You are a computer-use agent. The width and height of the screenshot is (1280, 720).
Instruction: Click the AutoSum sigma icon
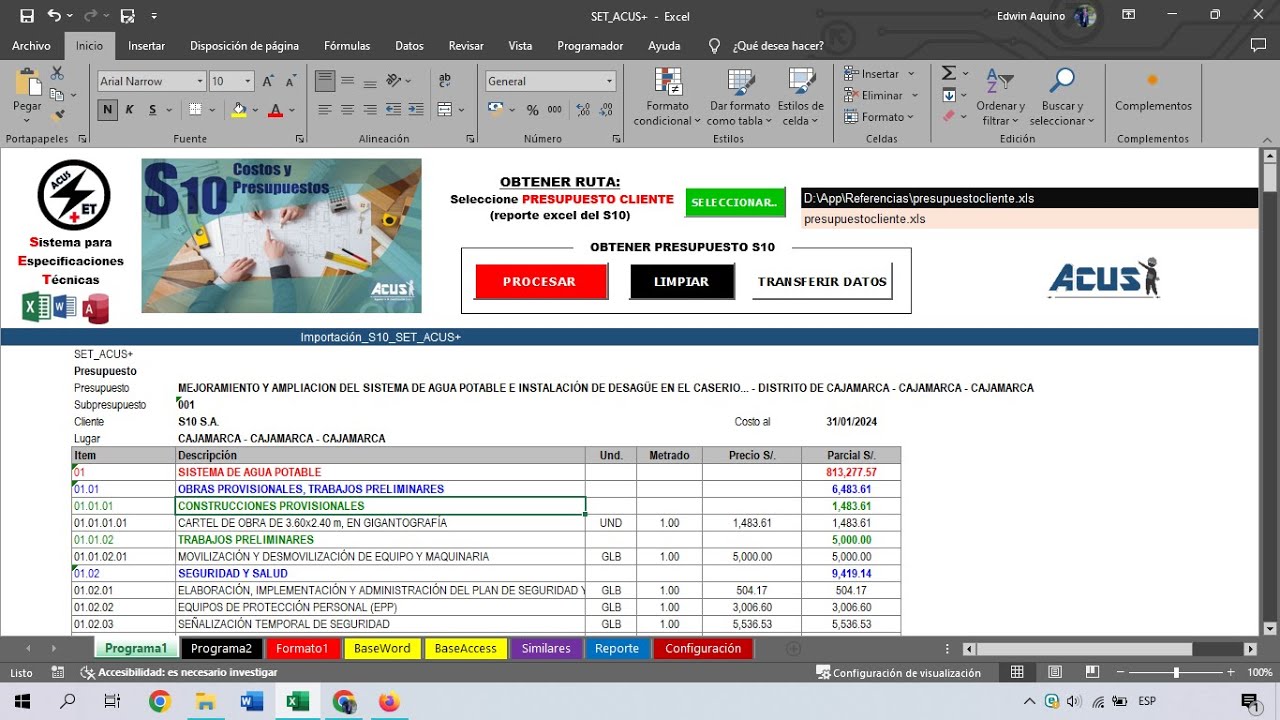949,73
